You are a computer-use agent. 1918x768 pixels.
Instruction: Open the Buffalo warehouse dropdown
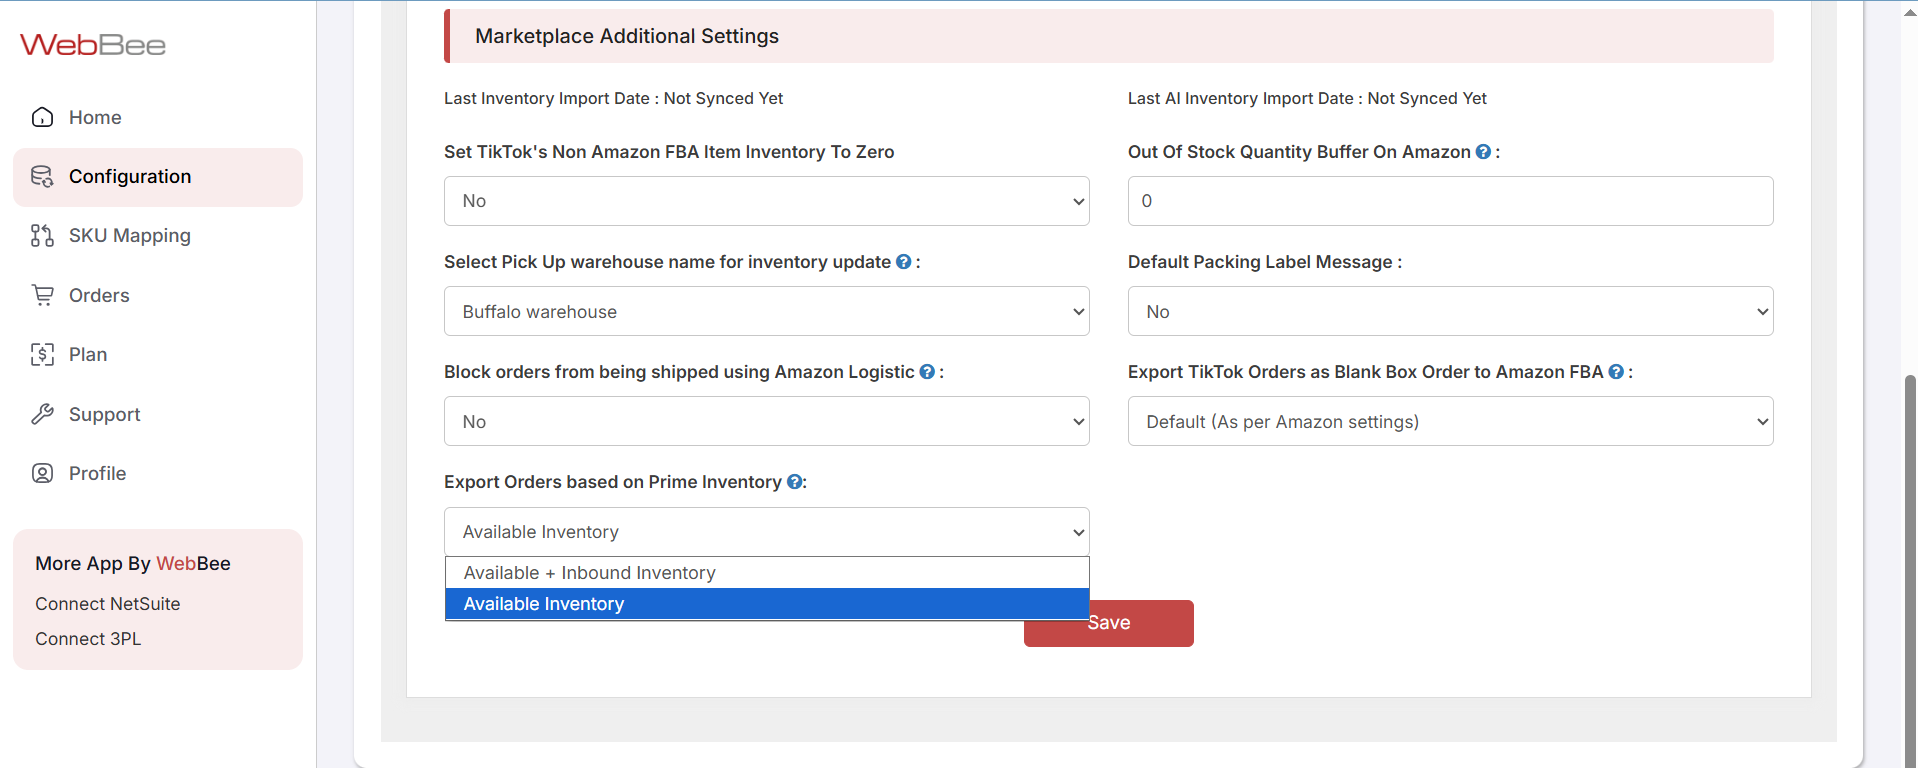766,312
